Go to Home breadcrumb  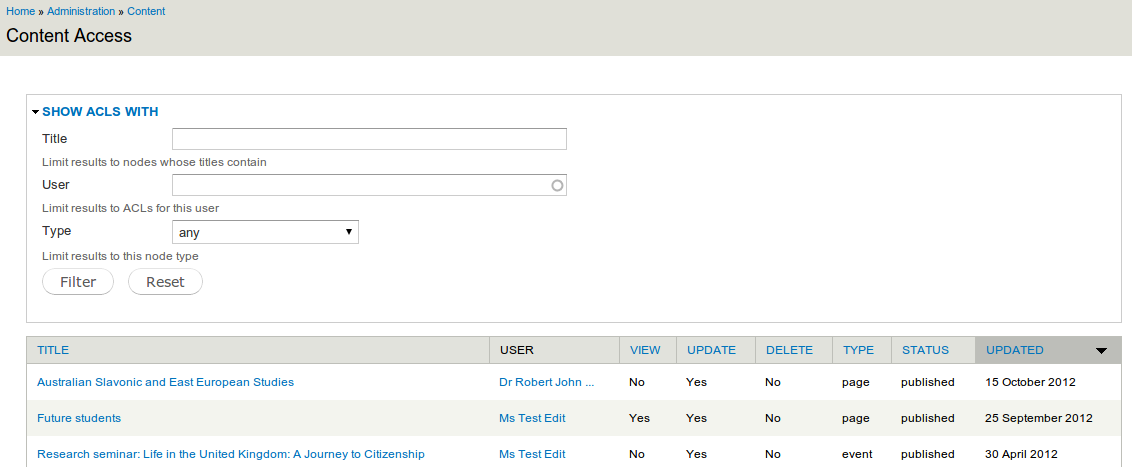point(20,12)
